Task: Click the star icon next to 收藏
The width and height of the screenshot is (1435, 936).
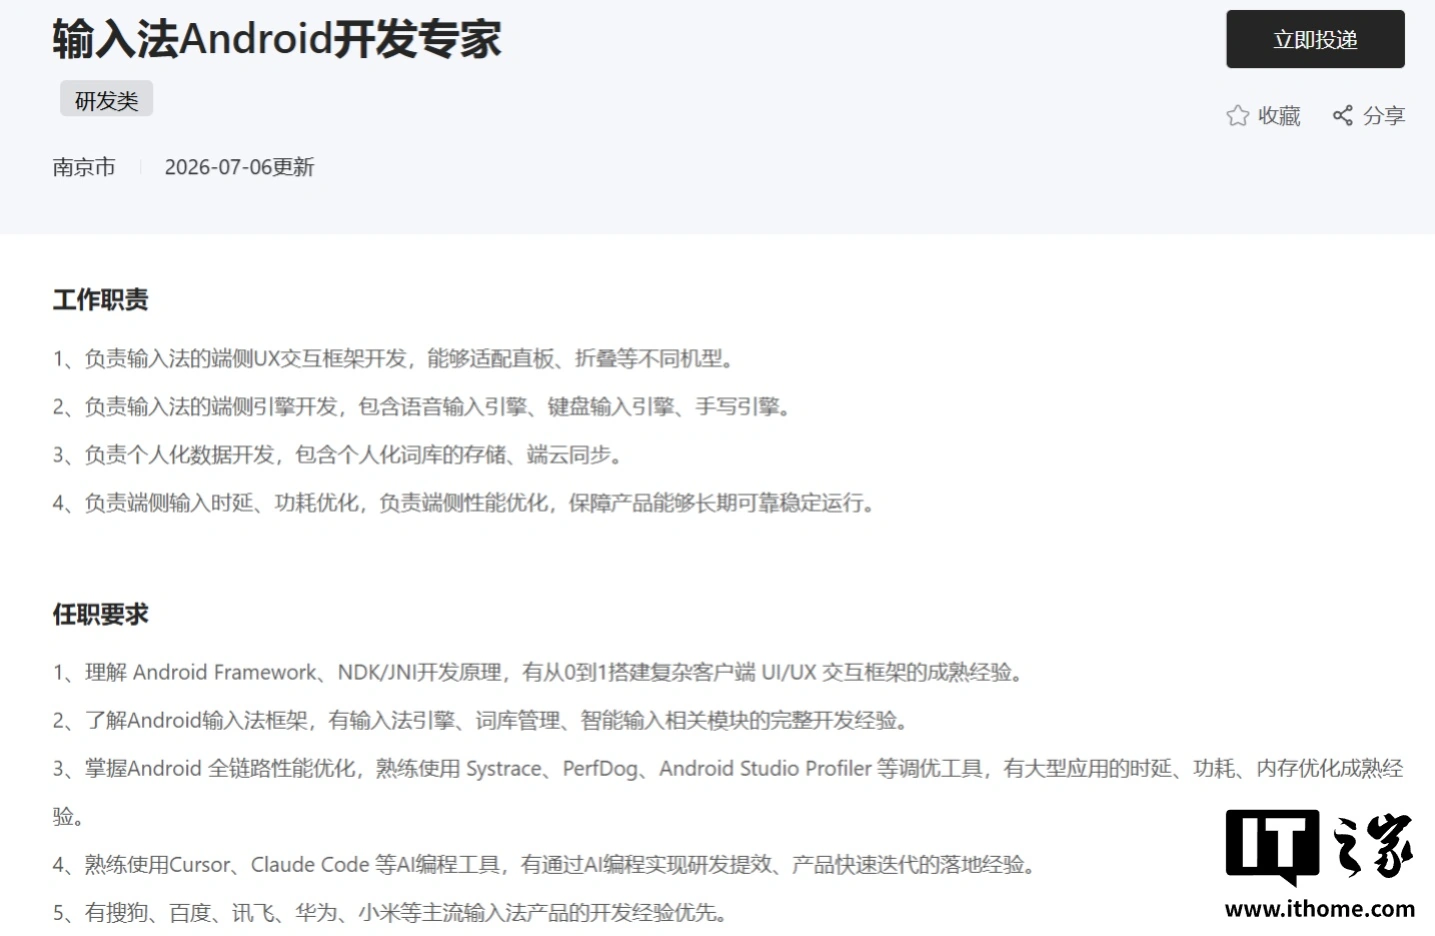Action: click(1237, 116)
